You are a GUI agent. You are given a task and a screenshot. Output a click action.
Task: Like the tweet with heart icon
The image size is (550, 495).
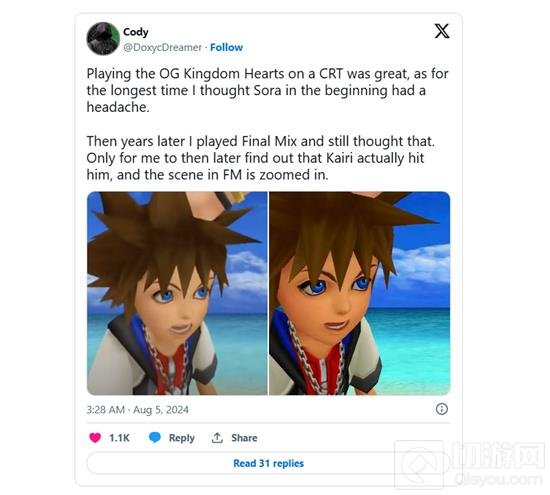coord(95,437)
